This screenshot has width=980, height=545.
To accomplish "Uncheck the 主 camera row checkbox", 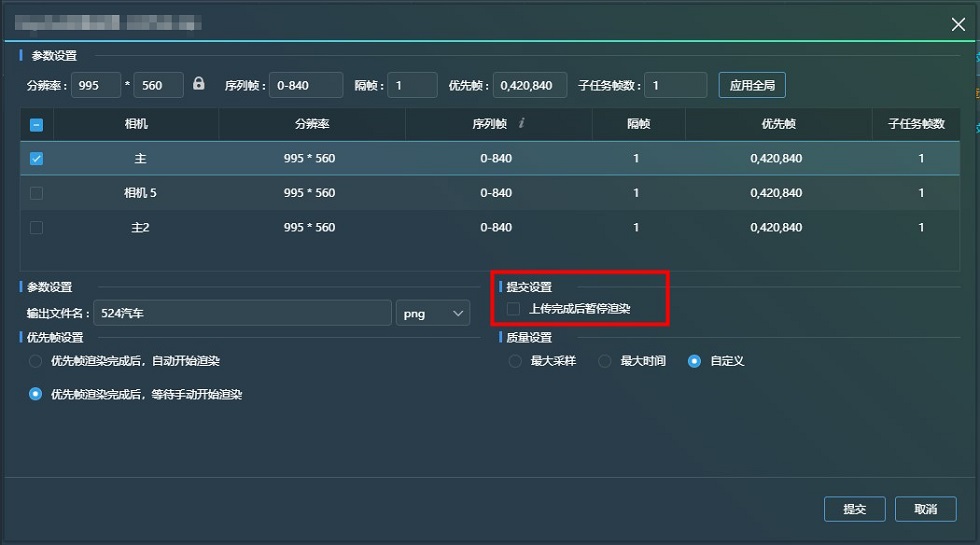I will 36,158.
